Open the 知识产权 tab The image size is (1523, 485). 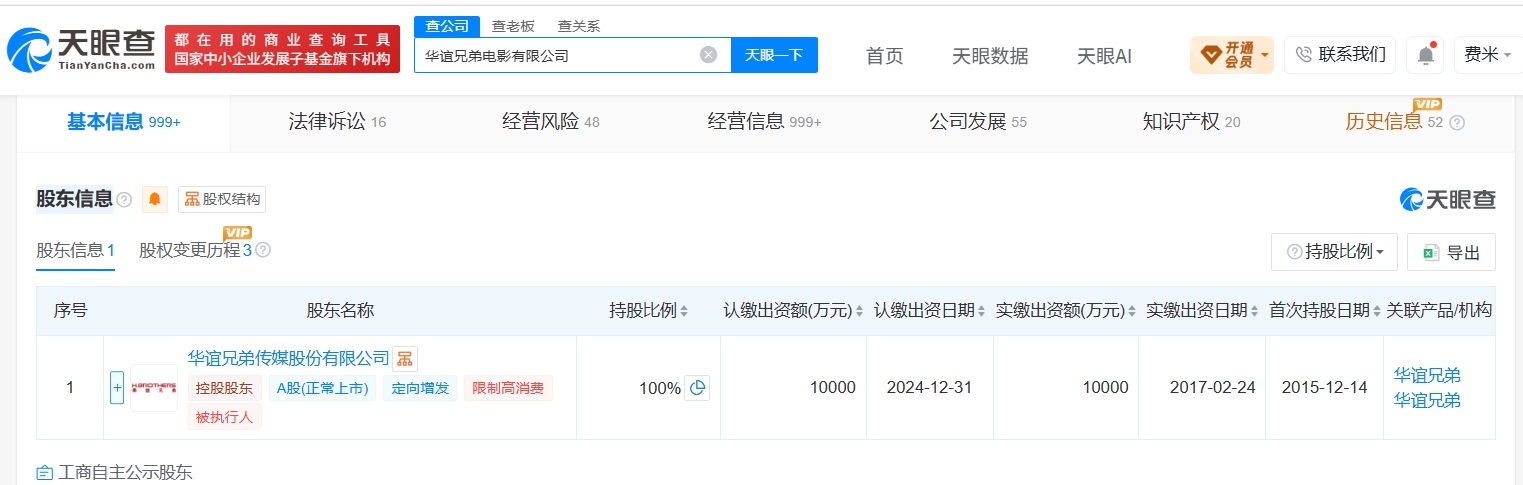point(1191,123)
